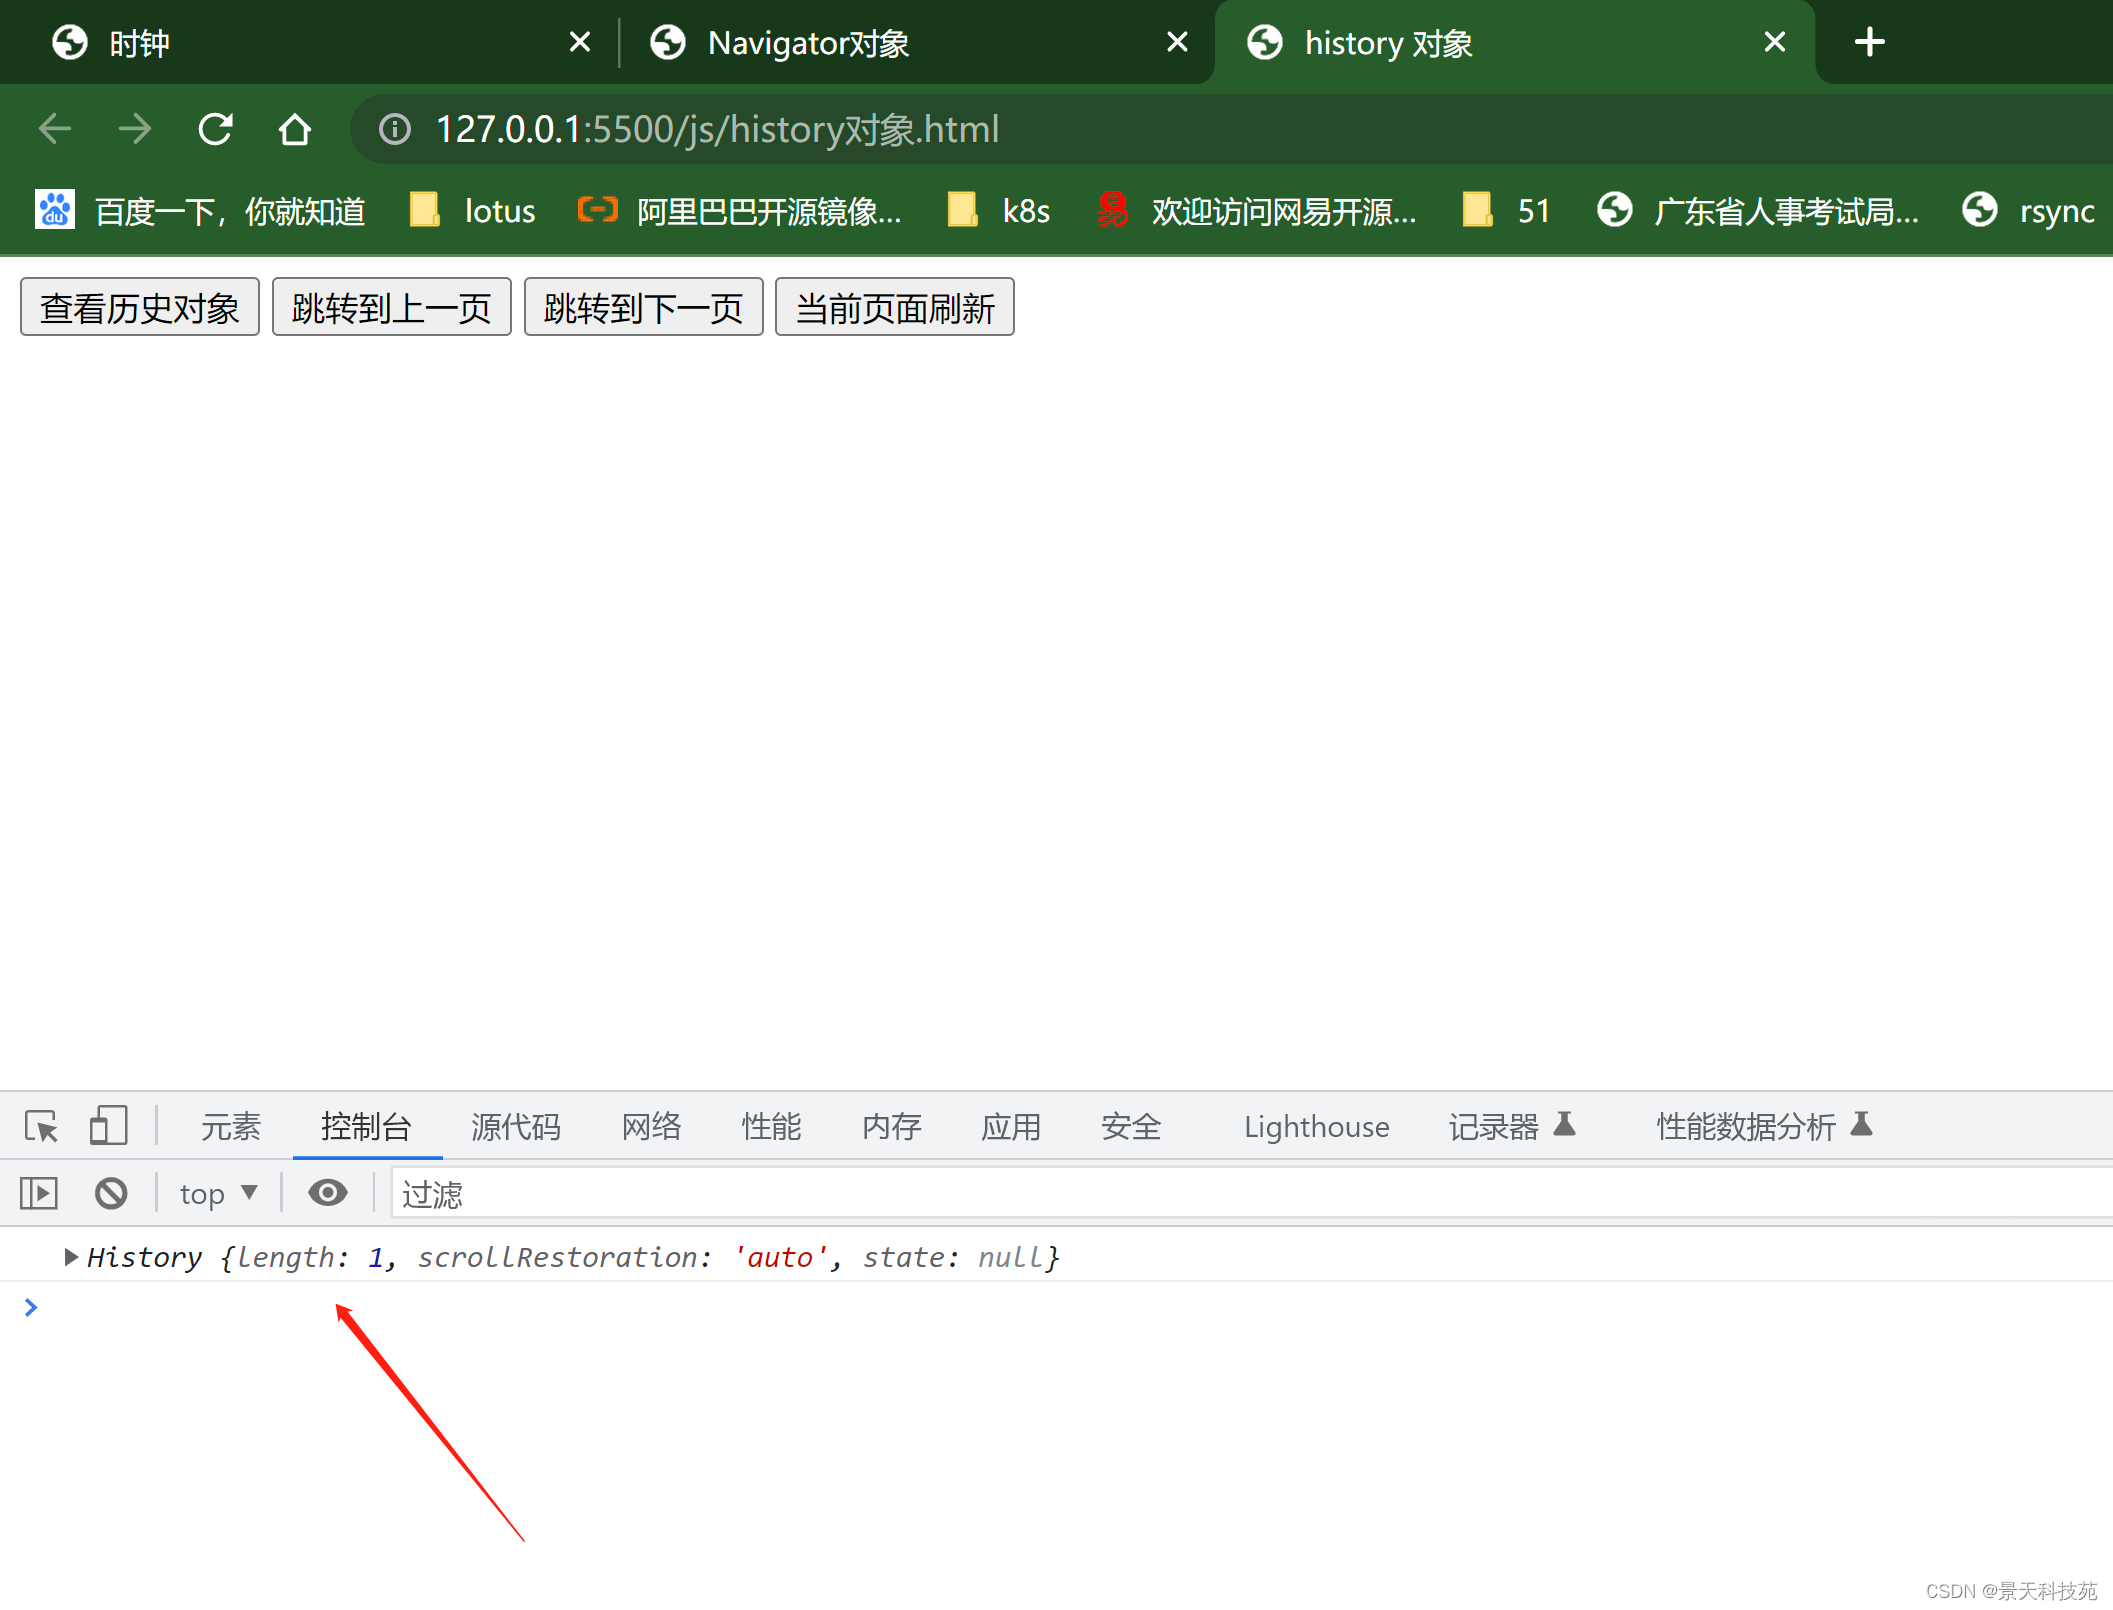Click the 跳转到下一页 button

point(644,307)
